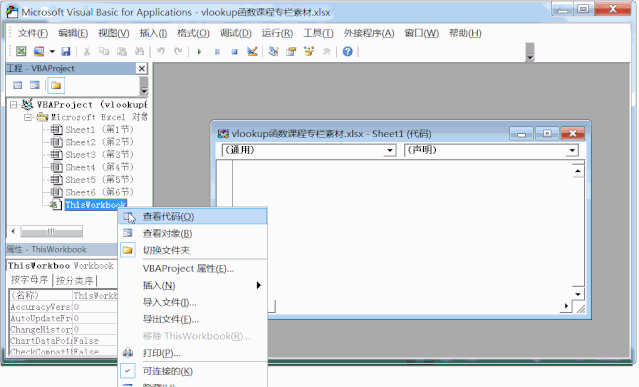The width and height of the screenshot is (639, 387).
Task: Click View Object icon in project panel
Action: coord(35,85)
